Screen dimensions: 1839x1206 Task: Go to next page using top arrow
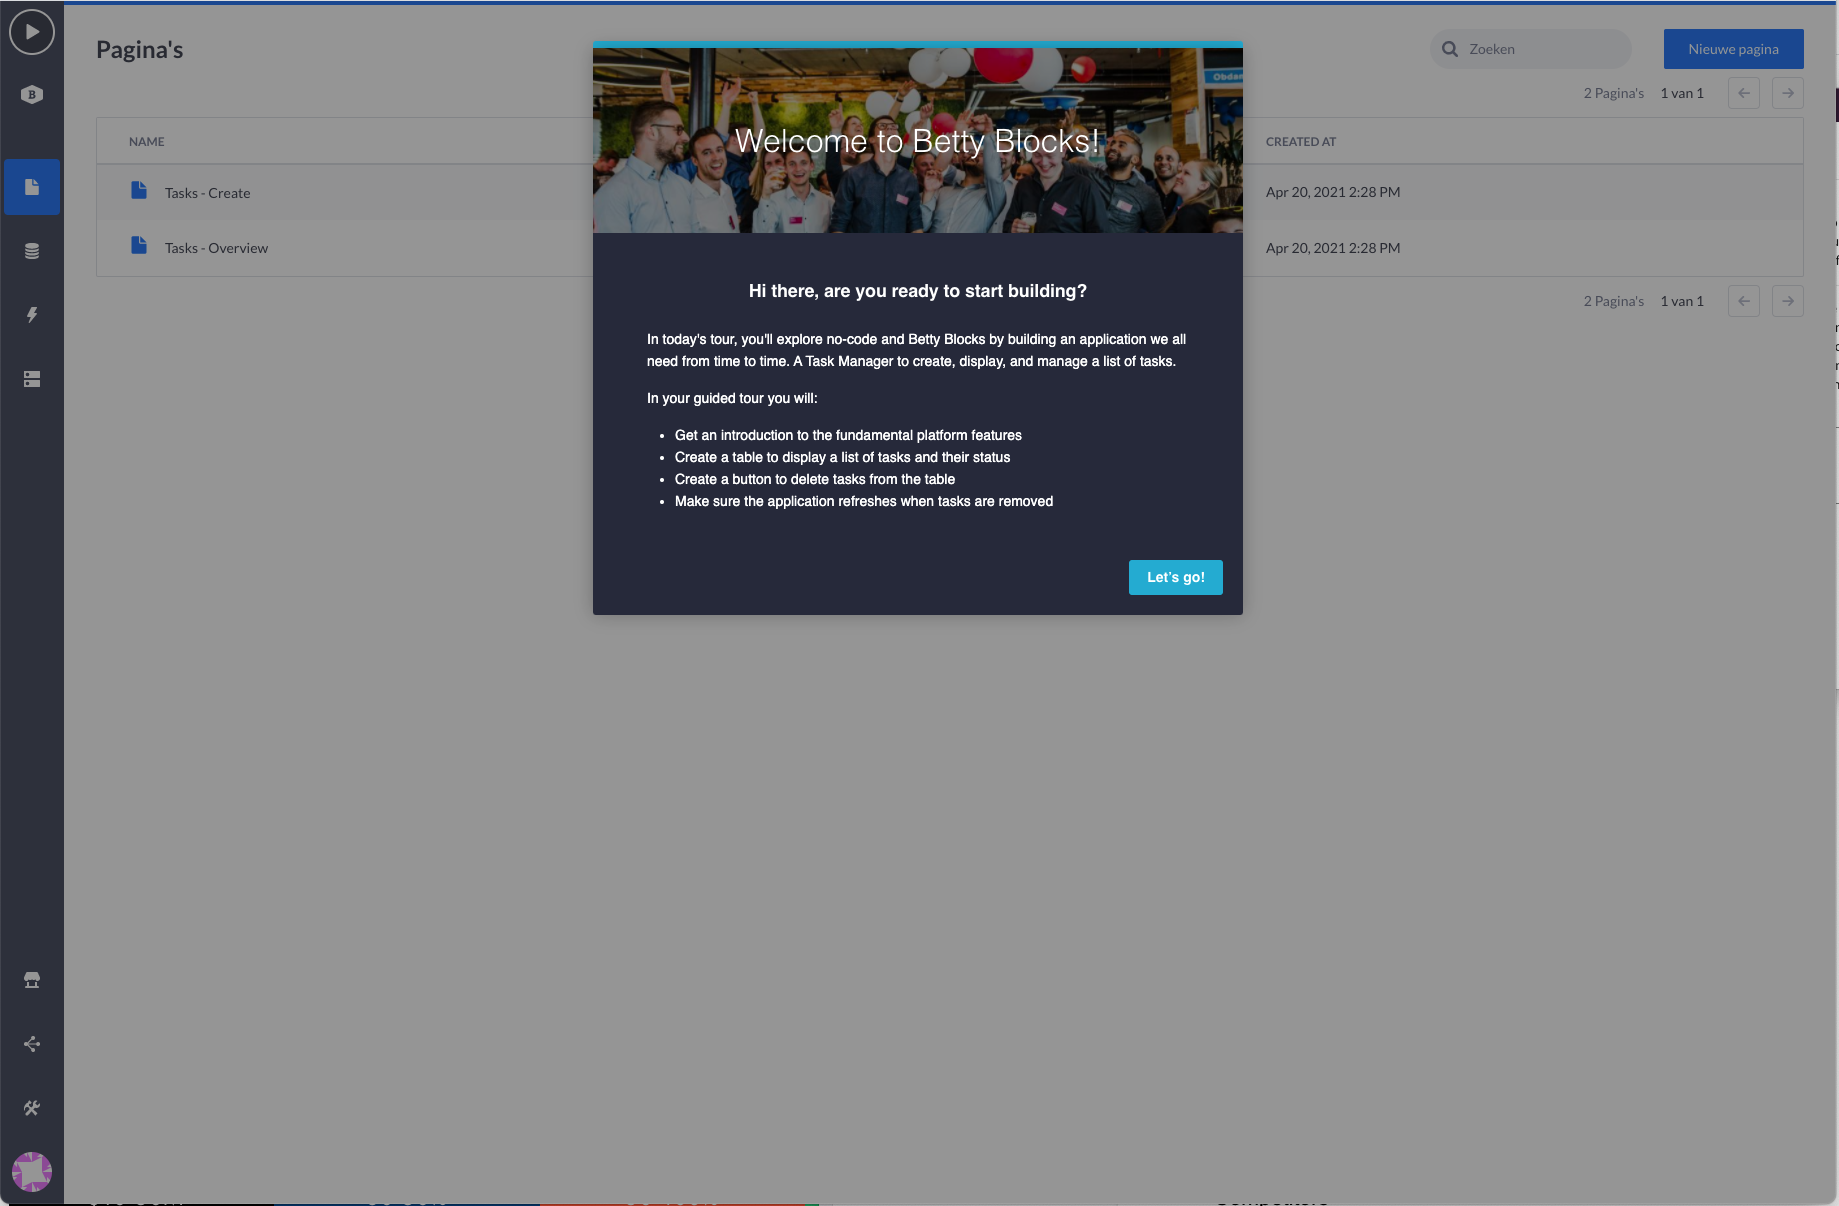pyautogui.click(x=1788, y=93)
